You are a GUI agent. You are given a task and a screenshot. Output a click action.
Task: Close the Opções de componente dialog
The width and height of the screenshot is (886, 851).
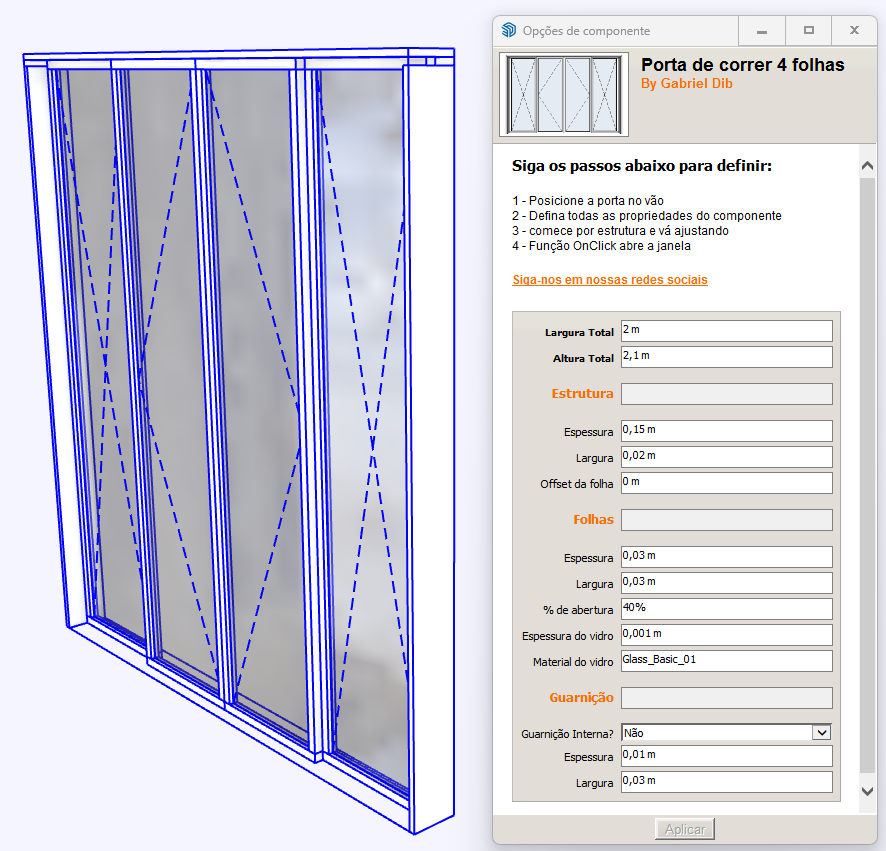pos(854,31)
